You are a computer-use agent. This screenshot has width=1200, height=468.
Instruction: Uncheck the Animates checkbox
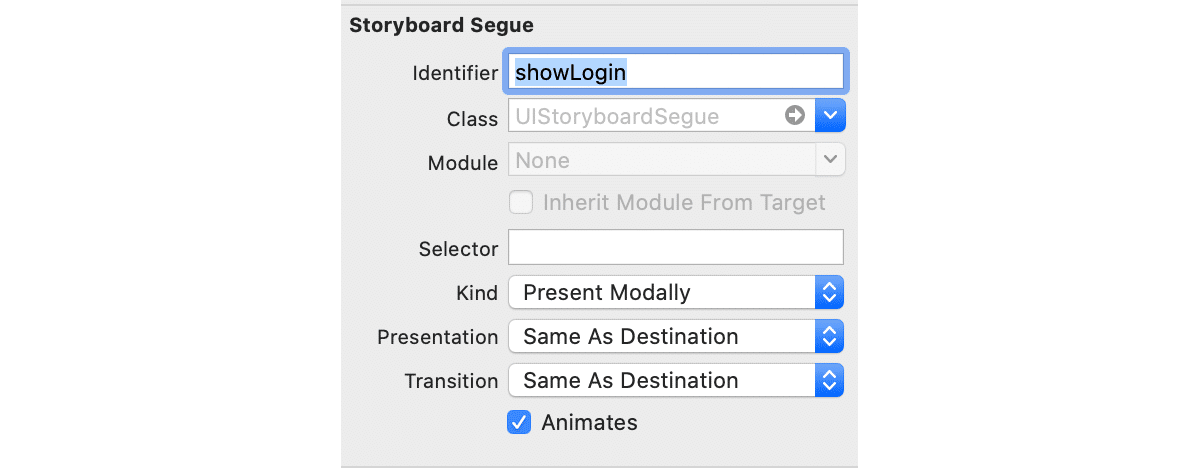point(519,422)
